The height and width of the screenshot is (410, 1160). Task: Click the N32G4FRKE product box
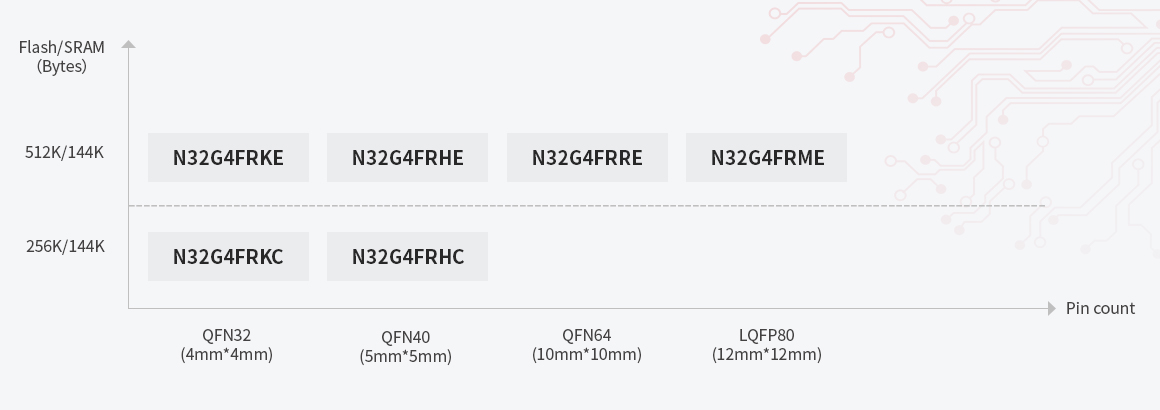pyautogui.click(x=228, y=158)
